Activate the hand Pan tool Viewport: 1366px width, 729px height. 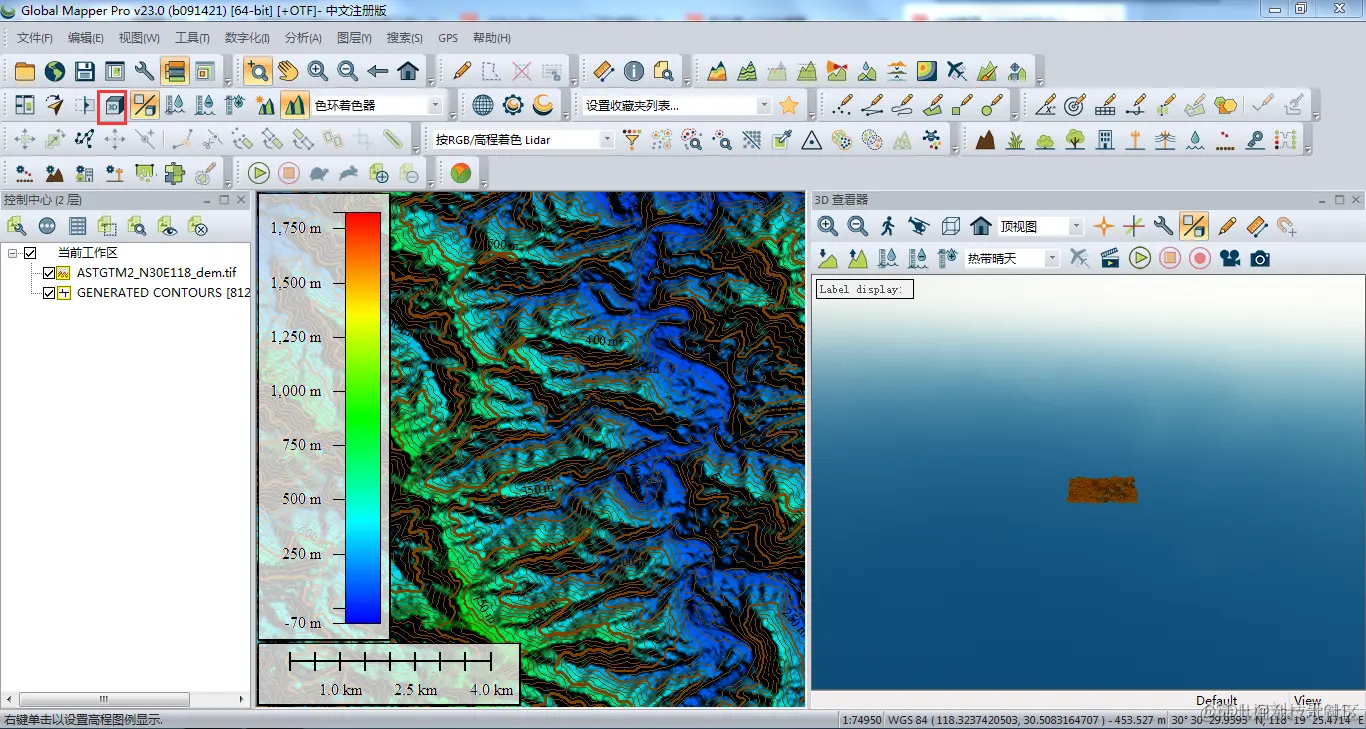coord(288,71)
